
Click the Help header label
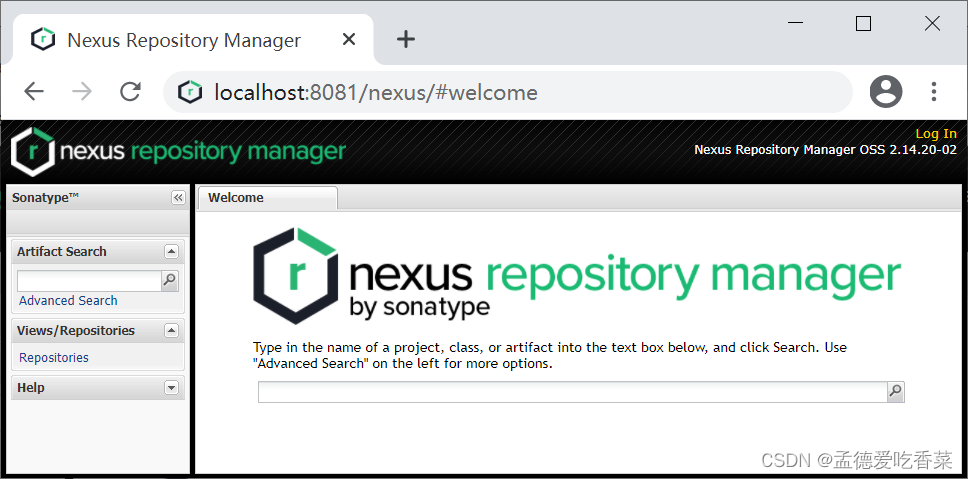click(31, 388)
